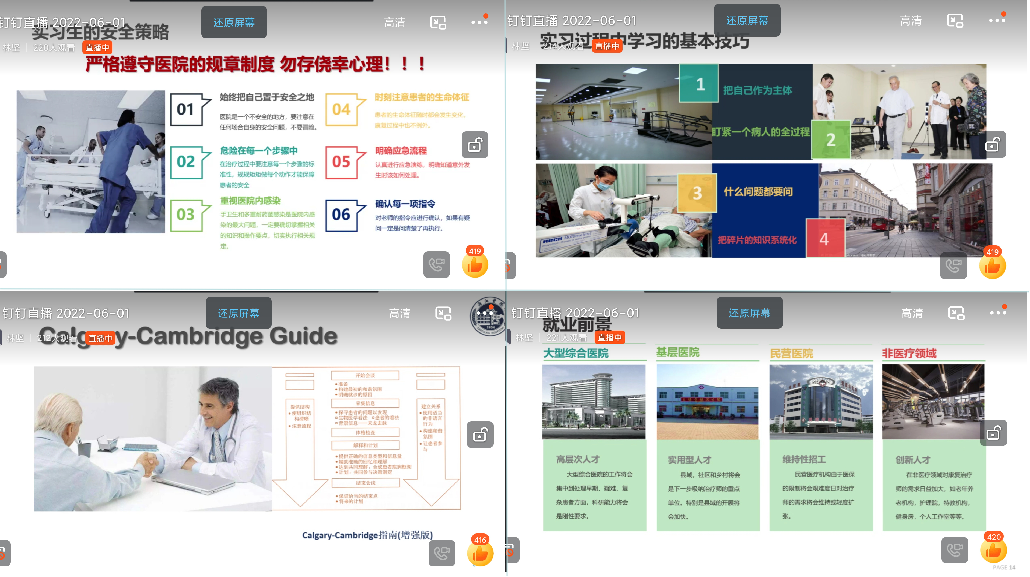Viewport: 1030px width, 577px height.
Task: Tap the like button on the safety strategy slide
Action: 474,265
